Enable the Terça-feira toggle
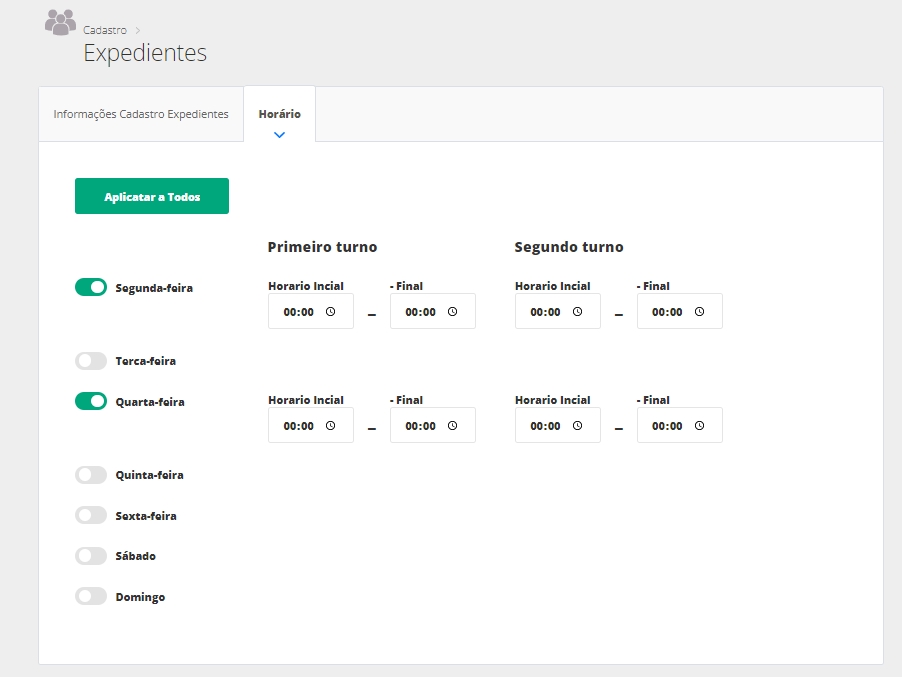The image size is (902, 677). pyautogui.click(x=91, y=361)
